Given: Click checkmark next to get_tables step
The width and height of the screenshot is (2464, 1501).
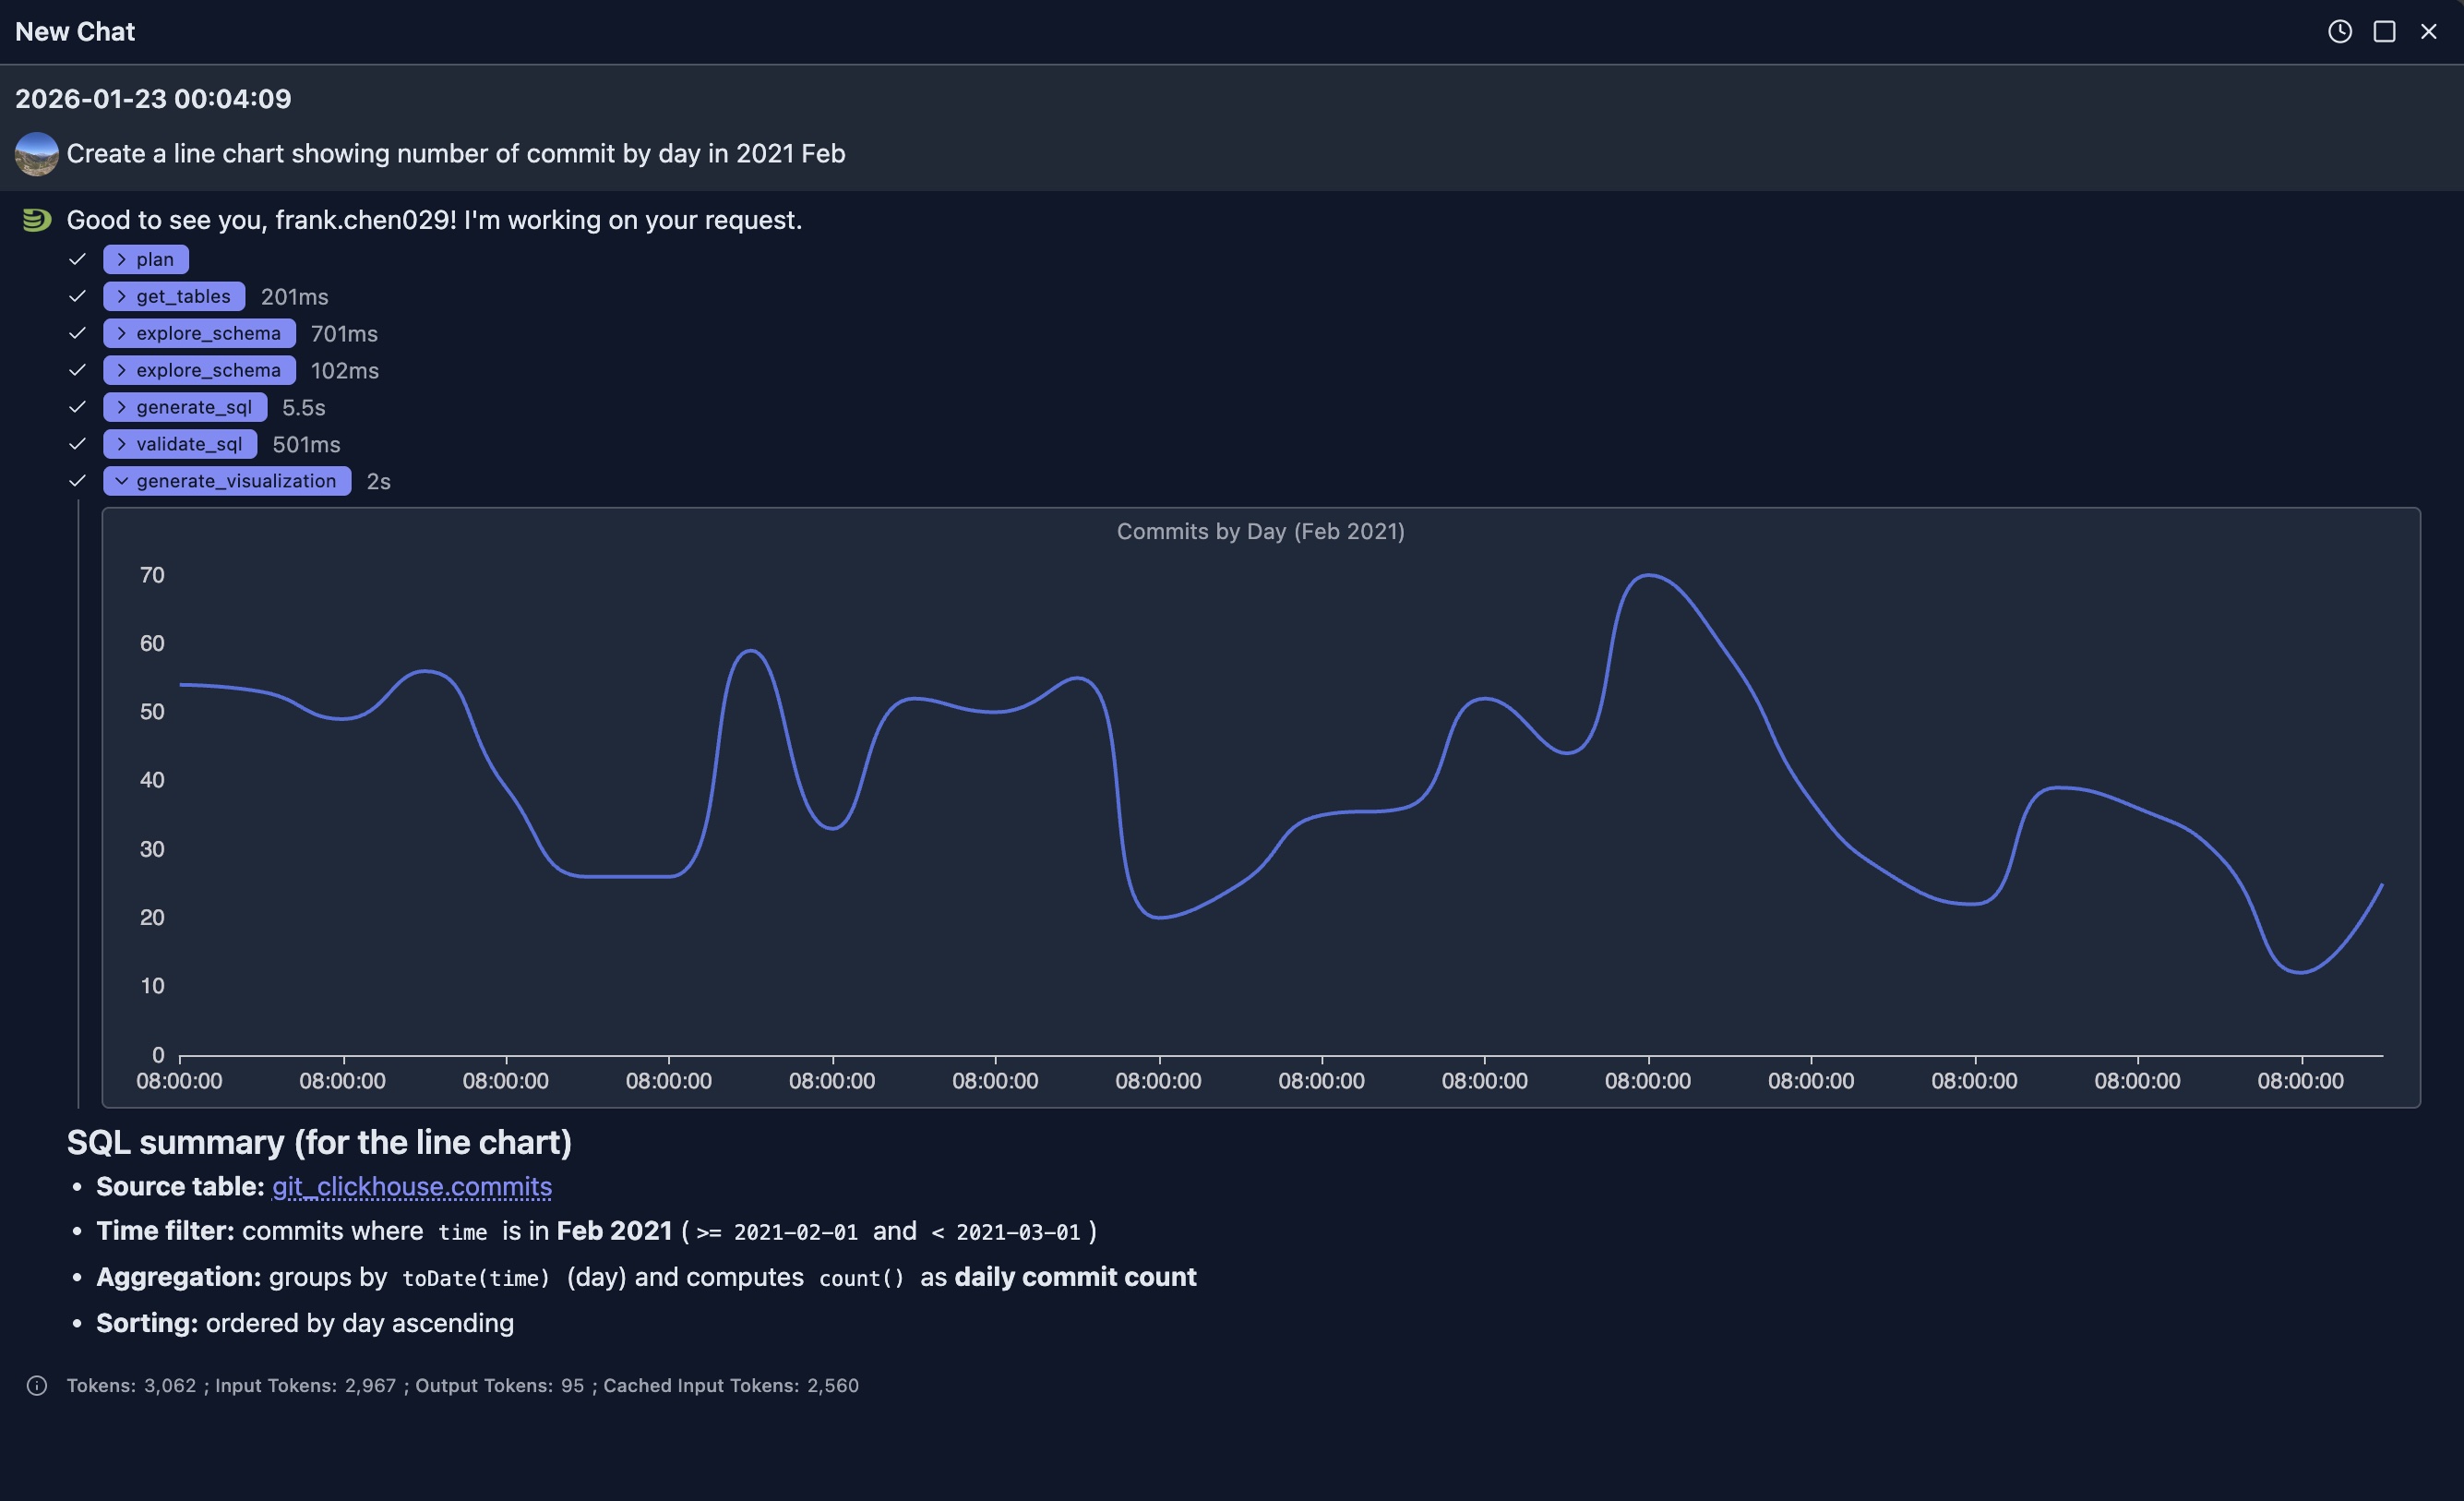Looking at the screenshot, I should pyautogui.click(x=78, y=295).
